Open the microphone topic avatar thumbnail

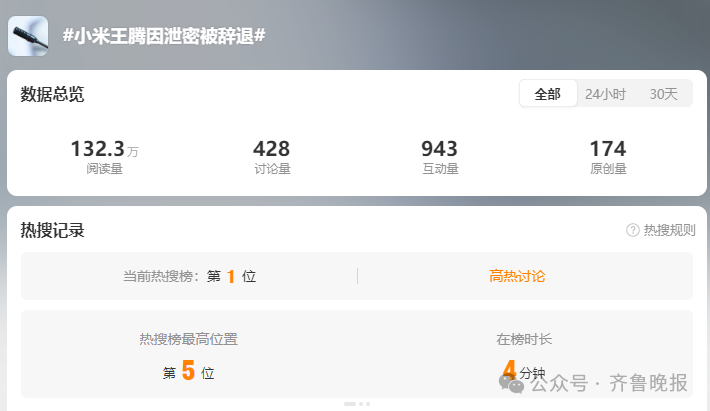[x=28, y=36]
